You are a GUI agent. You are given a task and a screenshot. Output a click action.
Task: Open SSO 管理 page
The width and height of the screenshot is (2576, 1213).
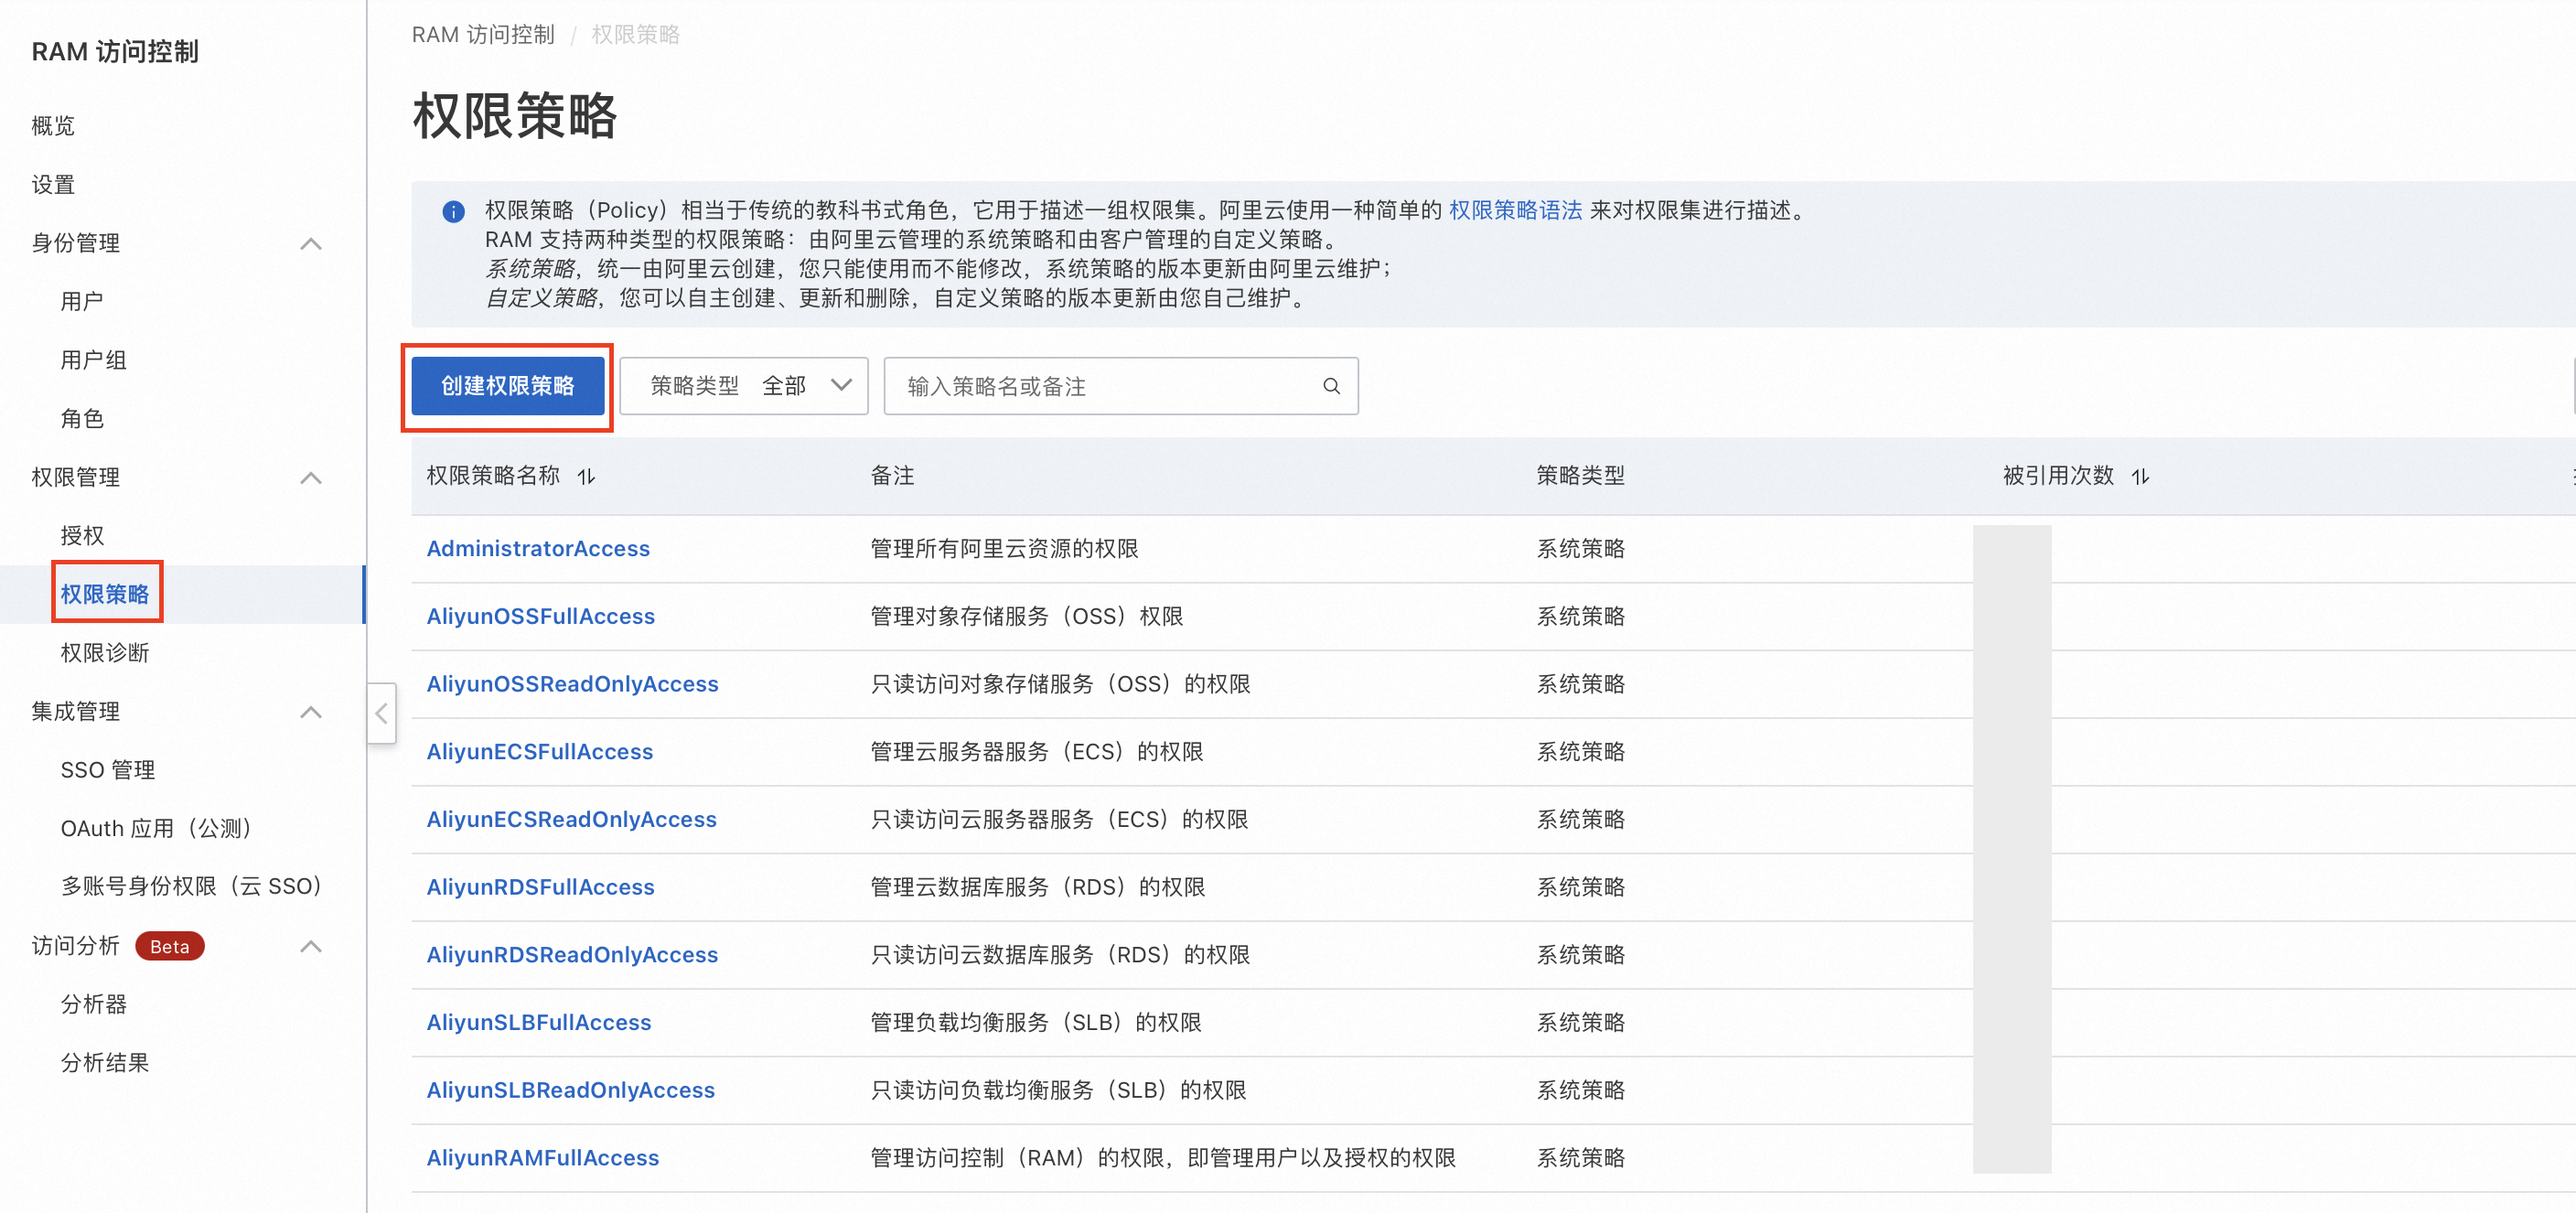pos(108,770)
